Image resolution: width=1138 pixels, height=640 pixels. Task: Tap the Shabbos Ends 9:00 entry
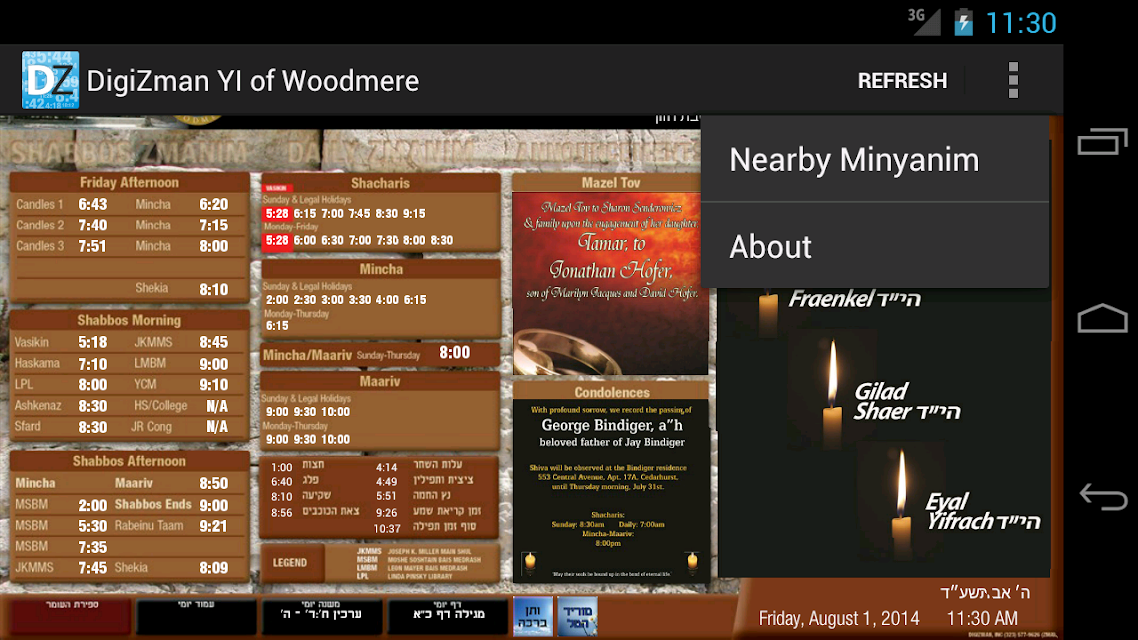(171, 505)
